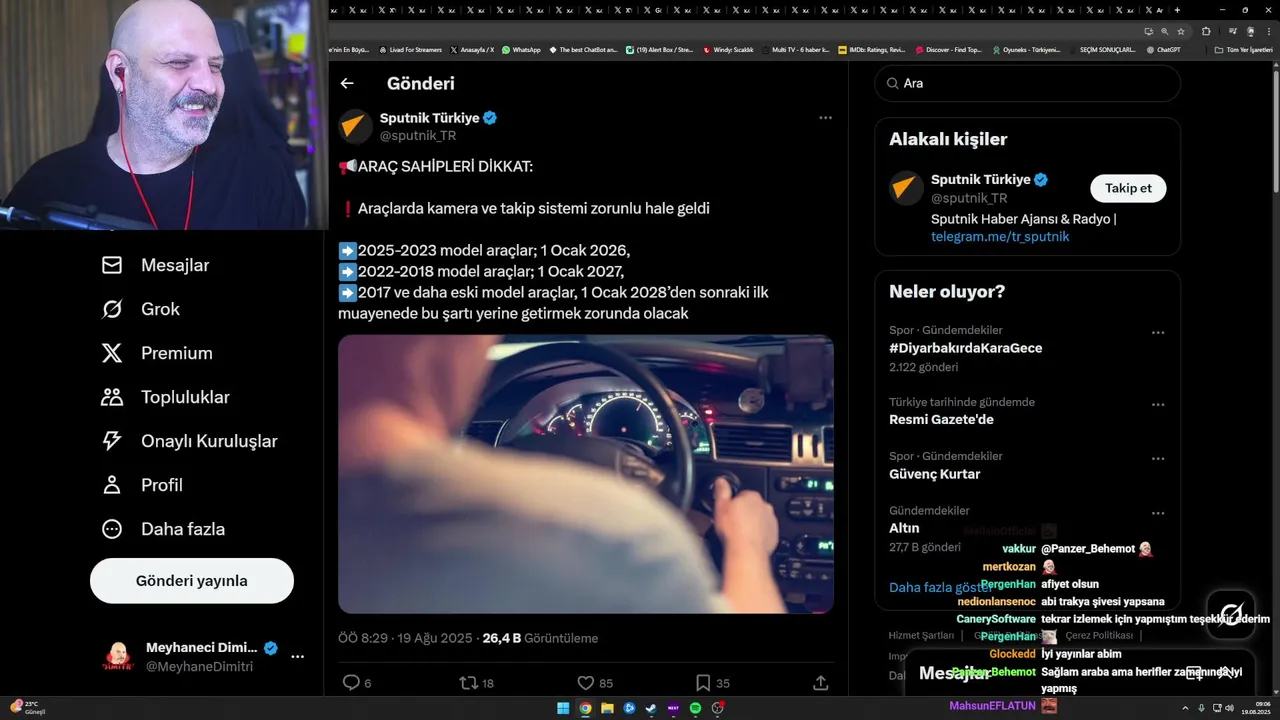The image size is (1280, 720).
Task: Open Chrome from the taskbar
Action: pos(585,708)
